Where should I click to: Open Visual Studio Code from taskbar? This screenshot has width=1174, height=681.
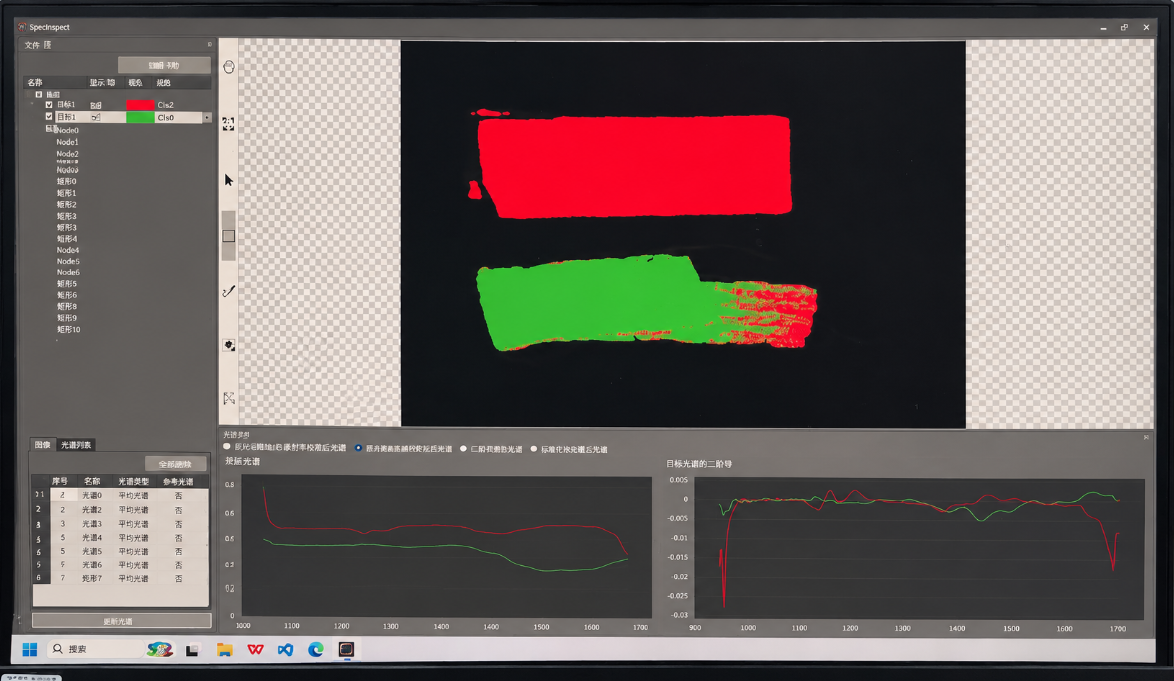tap(285, 650)
